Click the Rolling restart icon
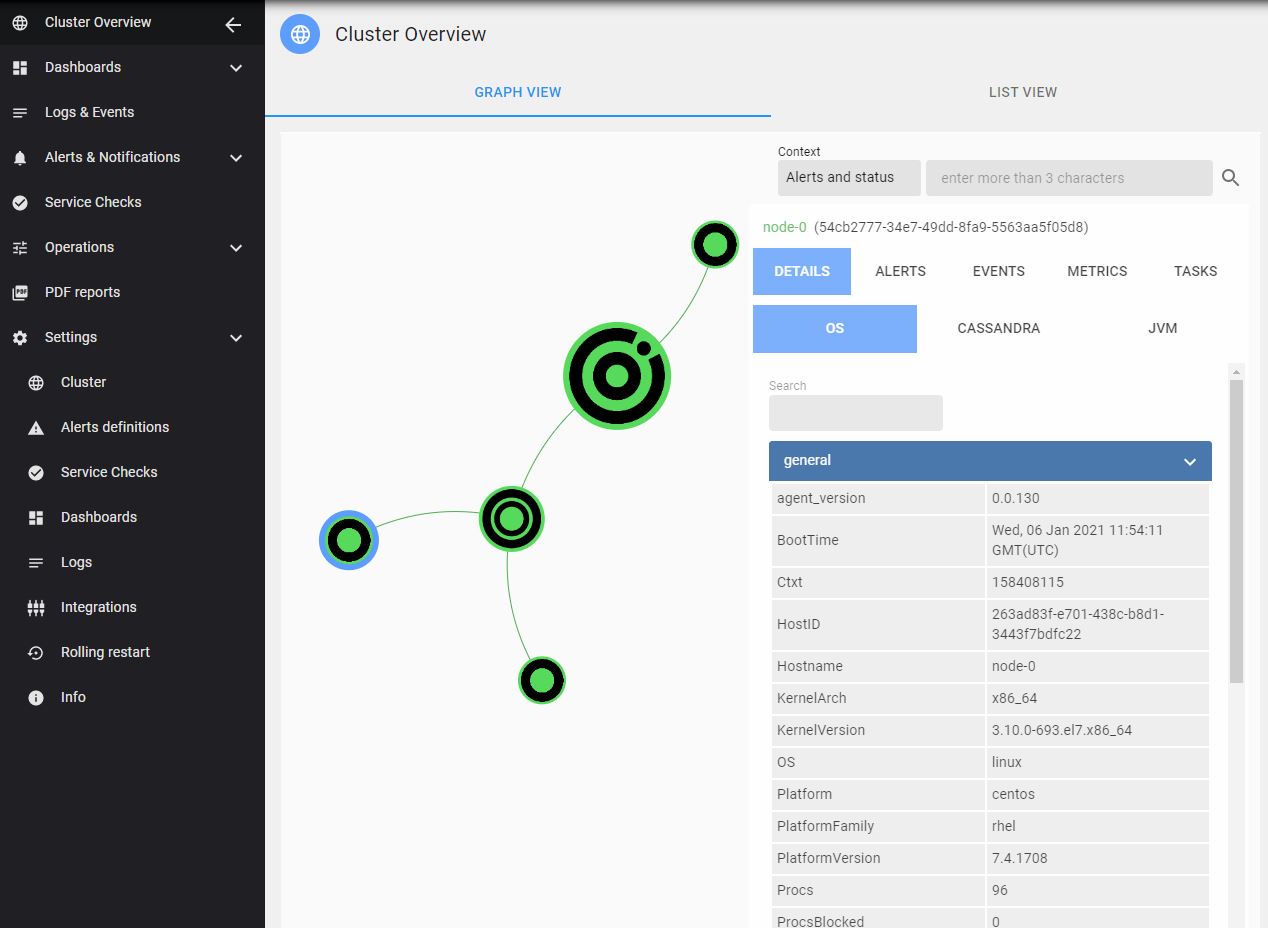1268x928 pixels. [x=36, y=653]
